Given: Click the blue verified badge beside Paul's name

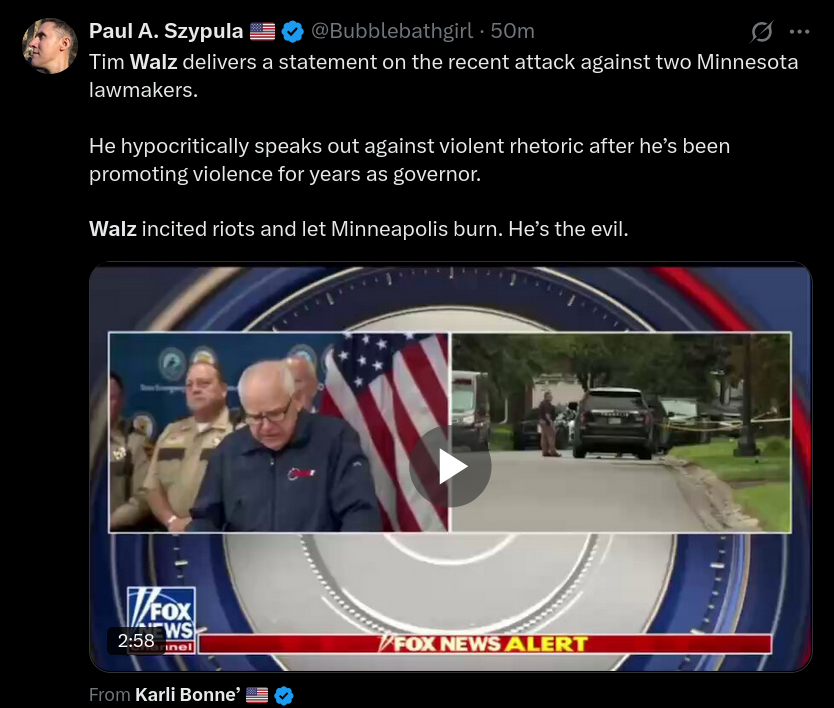Looking at the screenshot, I should tap(292, 32).
